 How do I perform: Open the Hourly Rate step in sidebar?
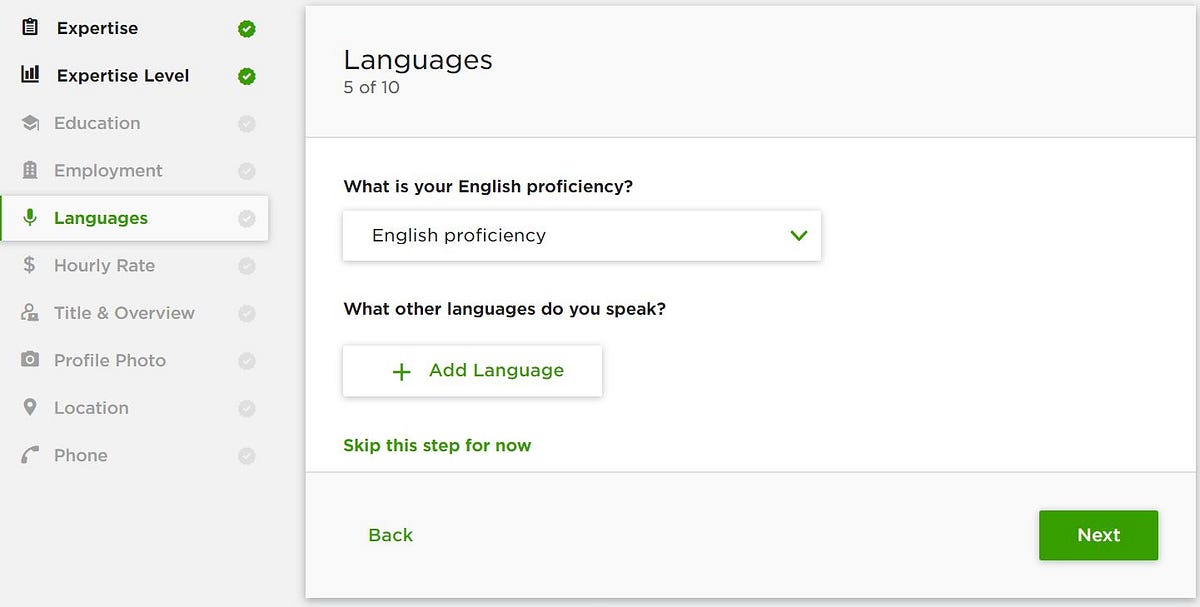point(104,265)
